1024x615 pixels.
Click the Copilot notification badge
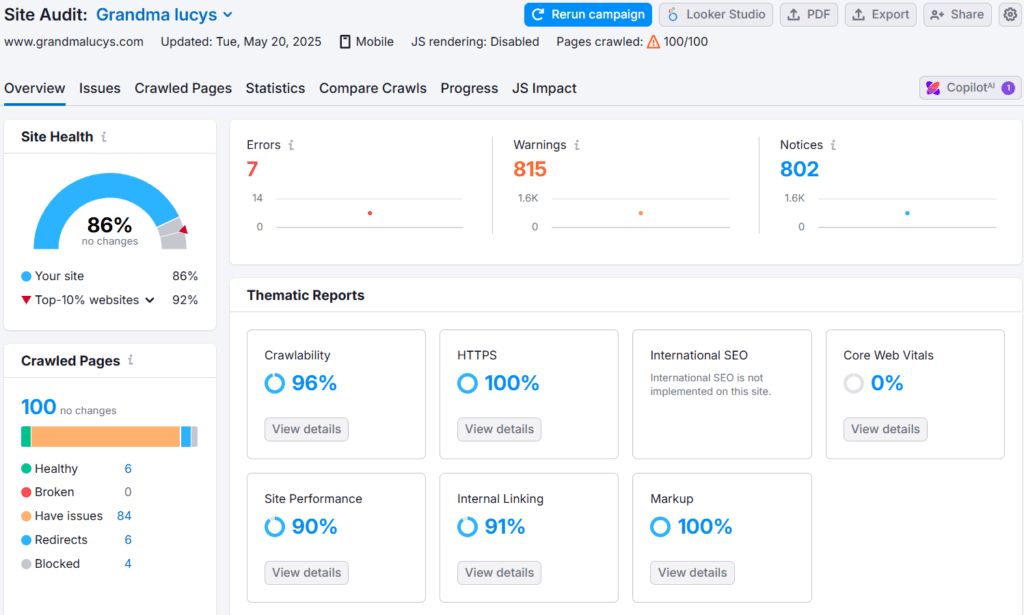click(x=1008, y=87)
